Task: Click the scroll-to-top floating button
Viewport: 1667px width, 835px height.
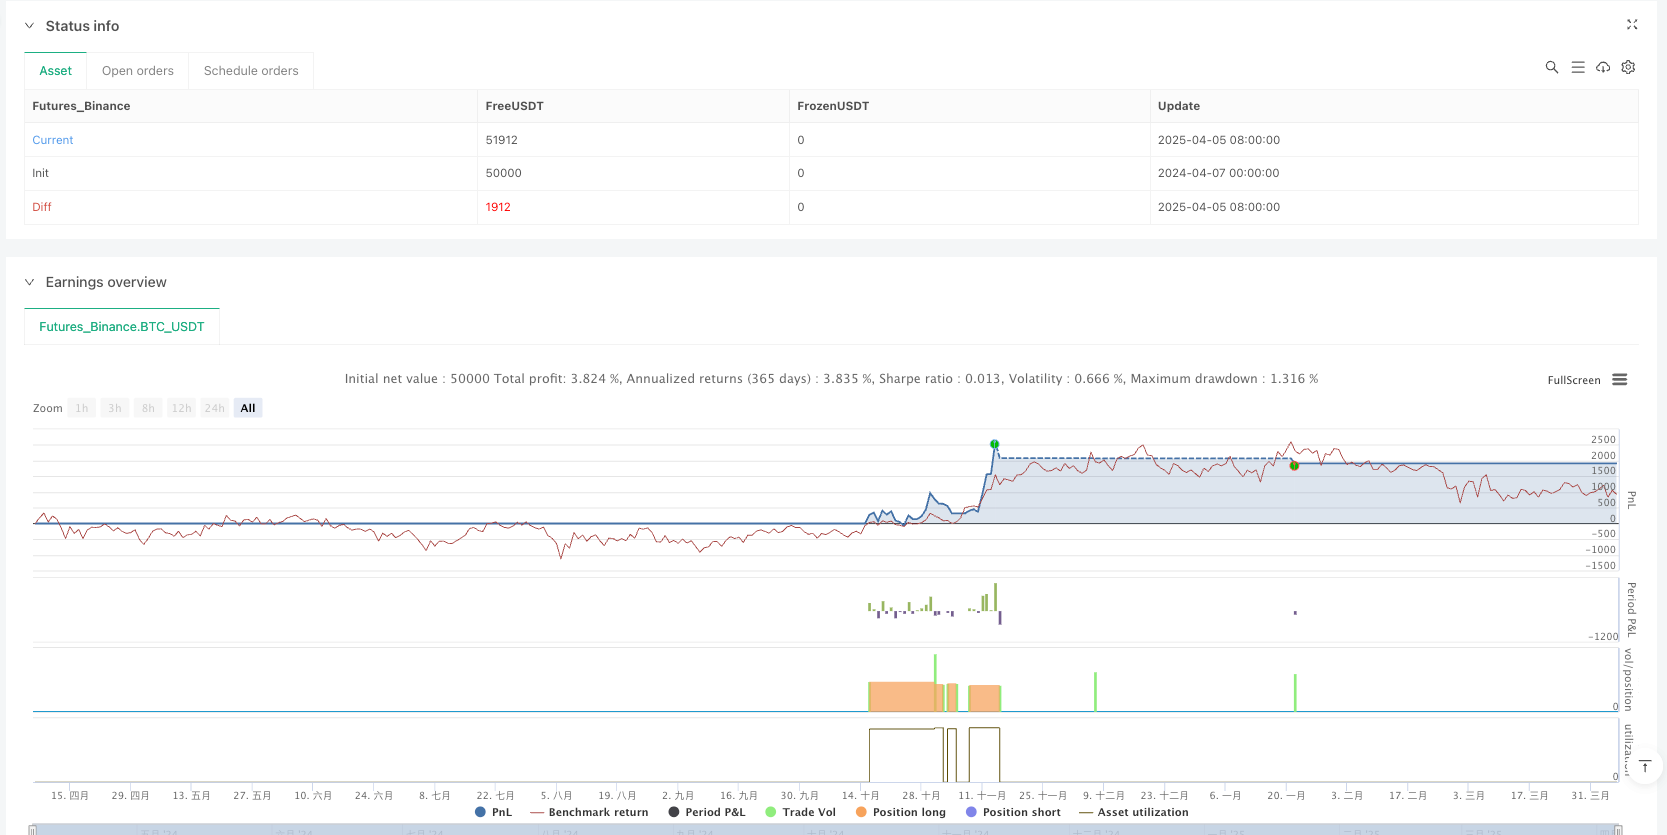Action: (1645, 766)
